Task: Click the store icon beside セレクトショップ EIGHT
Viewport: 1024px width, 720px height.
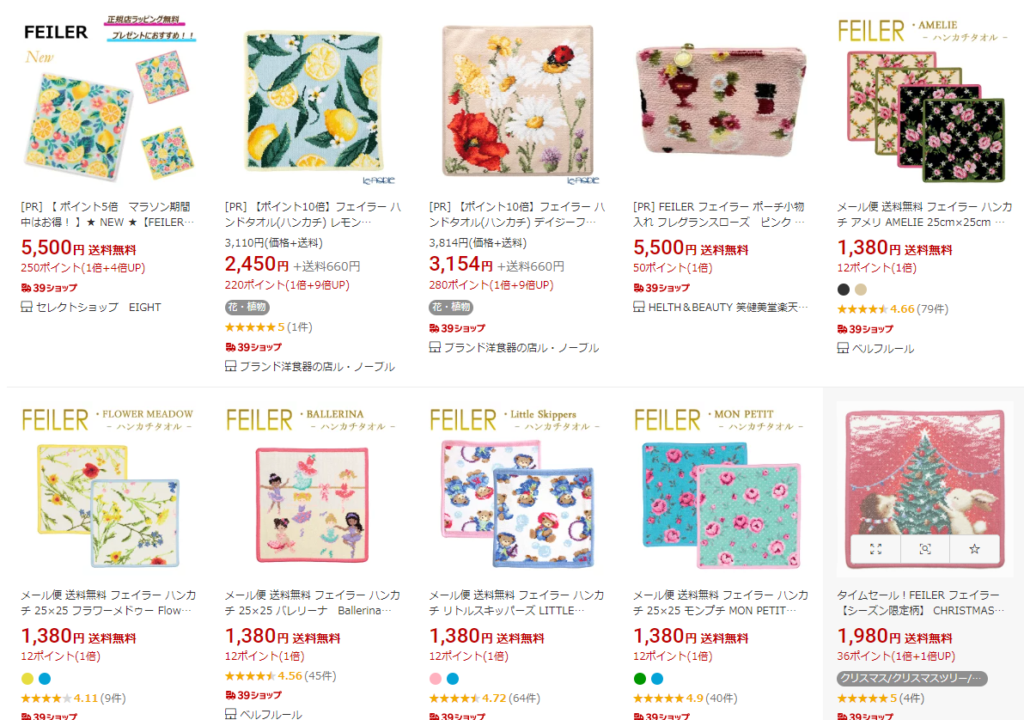Action: point(27,307)
